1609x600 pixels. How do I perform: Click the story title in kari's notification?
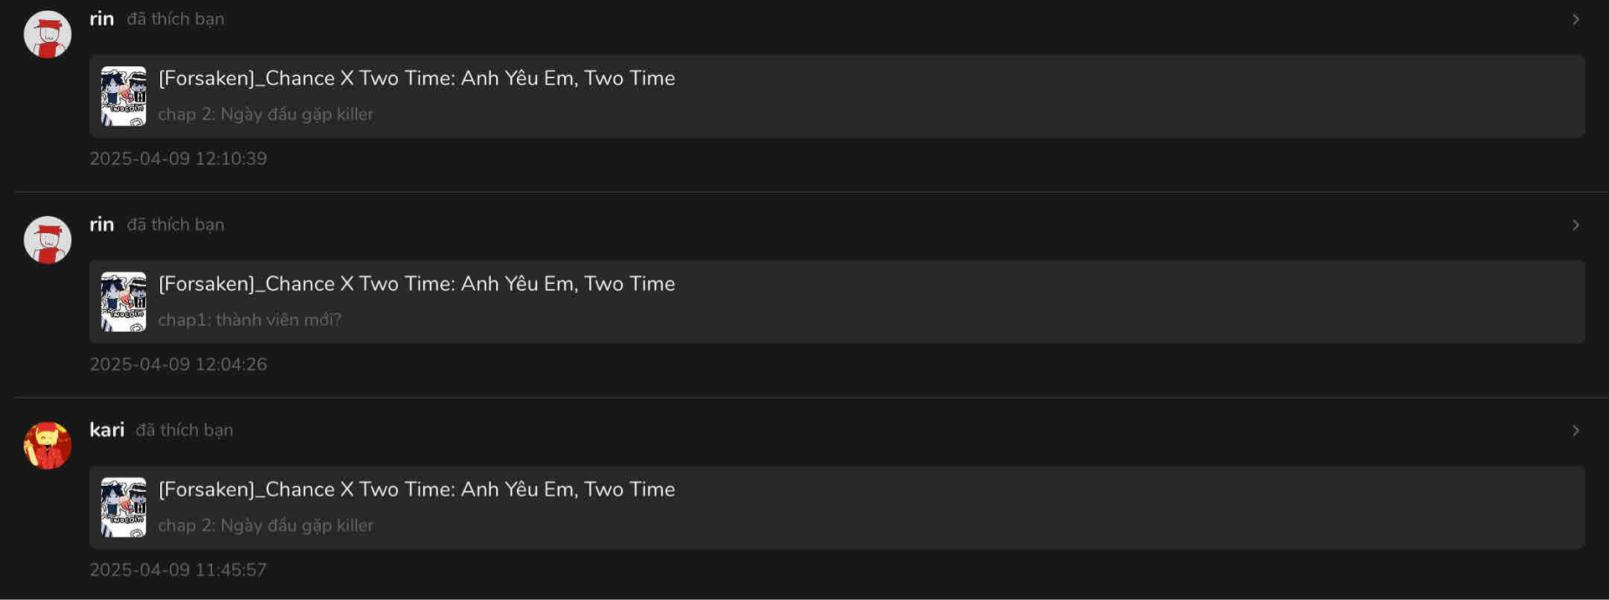pos(416,489)
